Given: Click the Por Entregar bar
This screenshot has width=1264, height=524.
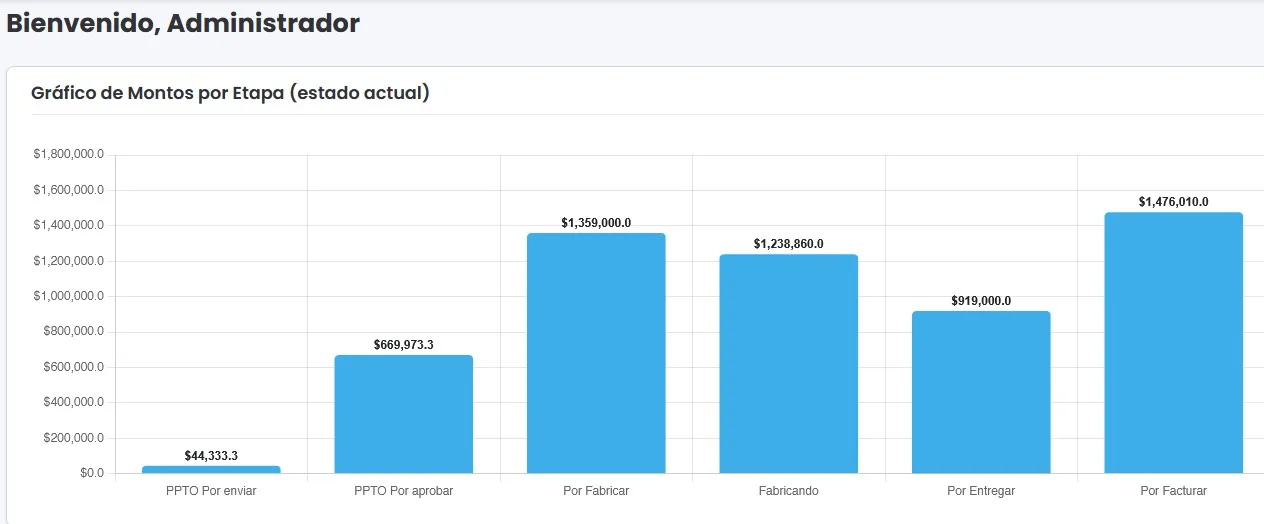Looking at the screenshot, I should coord(981,392).
